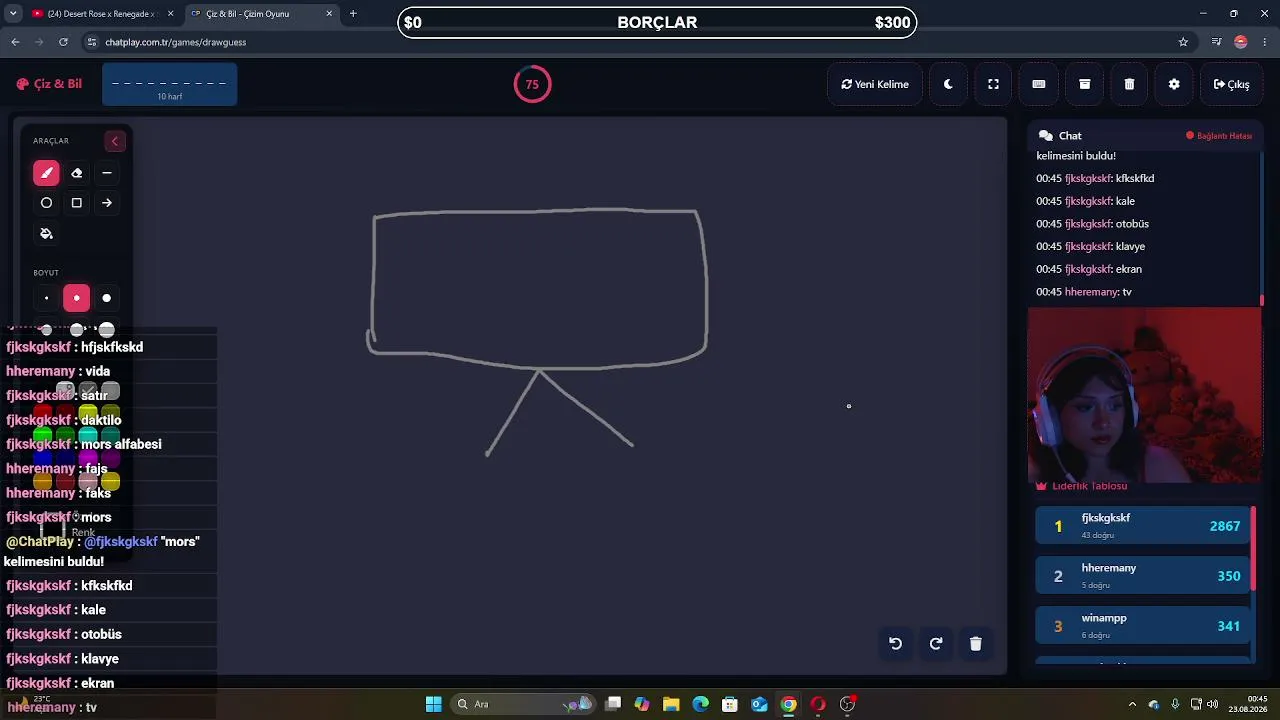Screen dimensions: 1280x720
Task: Select the circle shape tool
Action: [x=46, y=203]
